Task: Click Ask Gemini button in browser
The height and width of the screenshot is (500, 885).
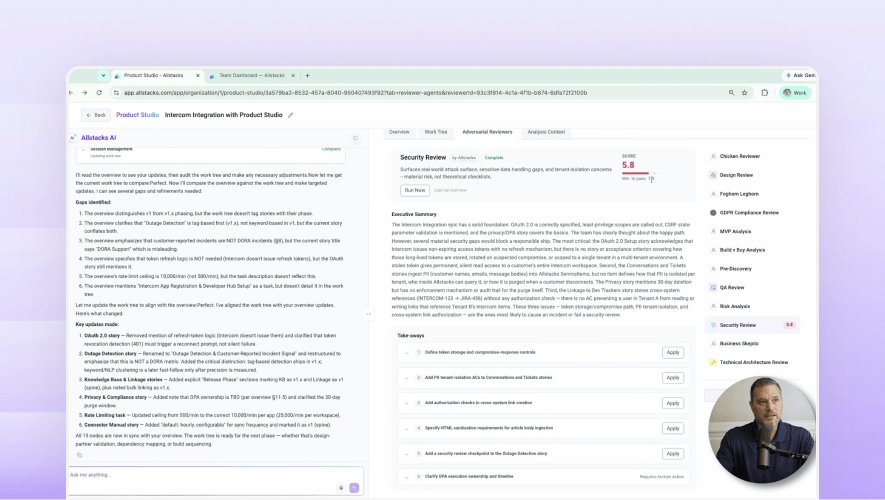Action: pyautogui.click(x=799, y=75)
